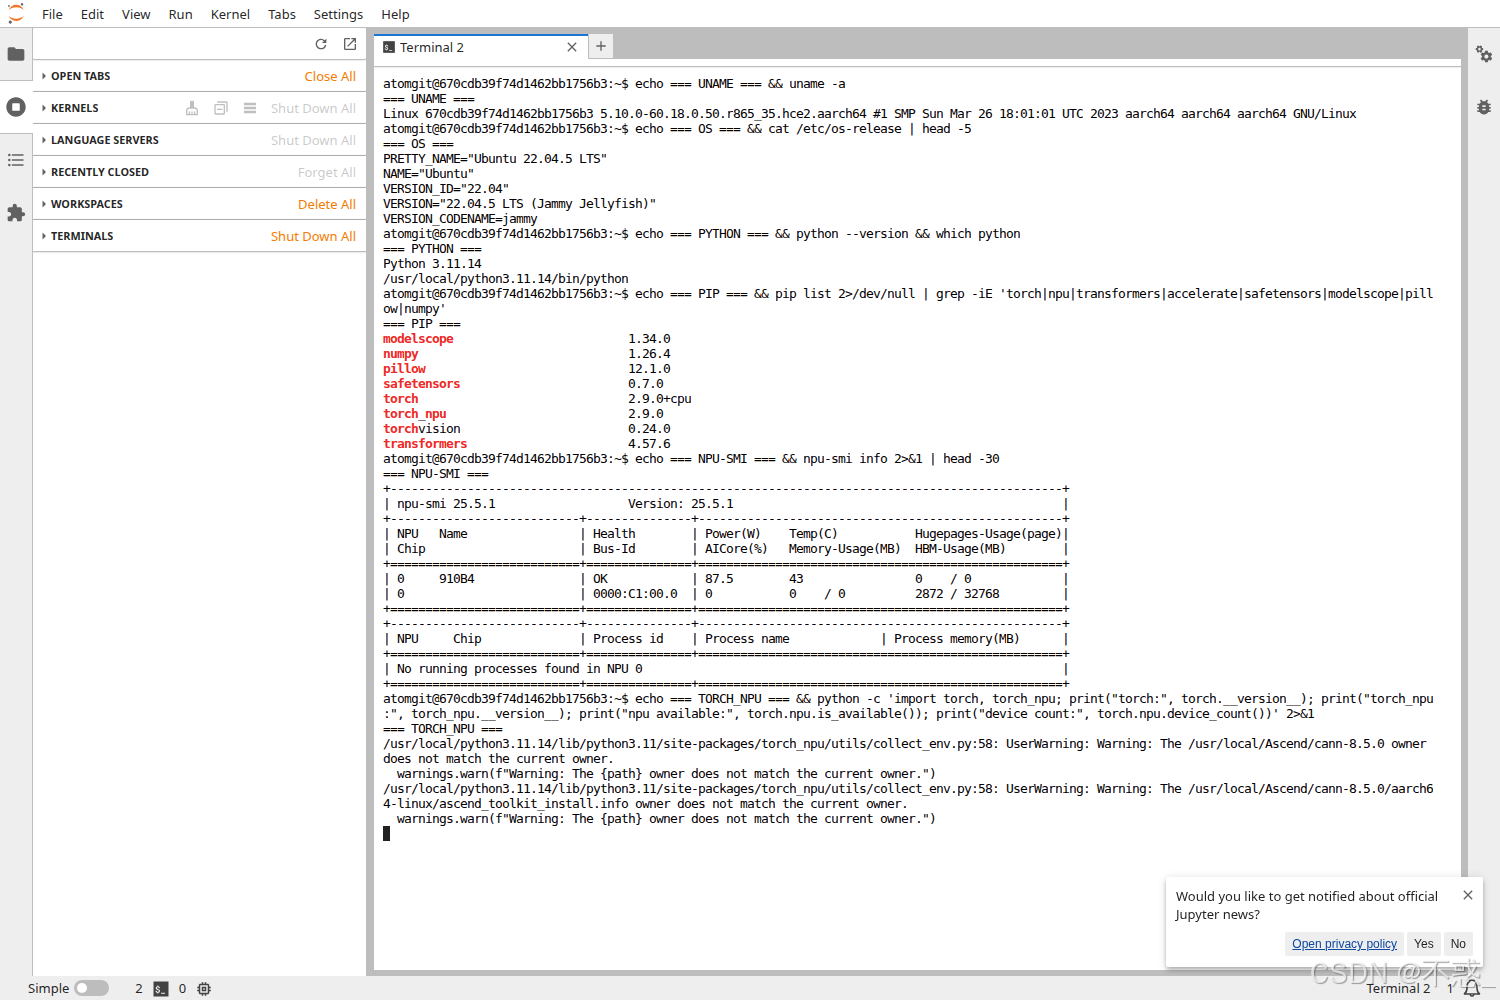The height and width of the screenshot is (1000, 1500).
Task: Click 'torch_npu' in the pip list output
Action: click(x=415, y=414)
